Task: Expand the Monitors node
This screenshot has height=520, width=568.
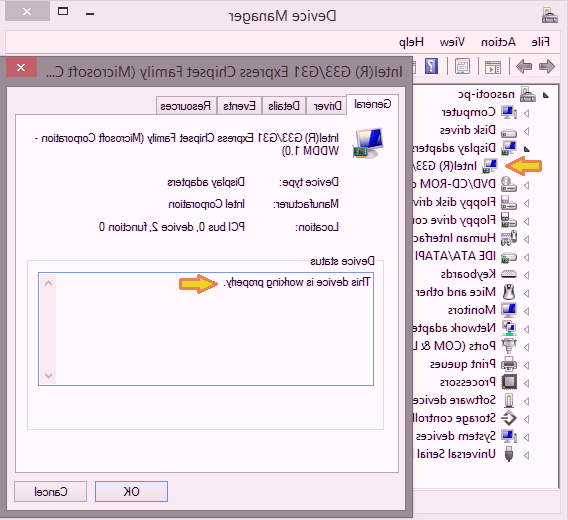Action: click(x=527, y=311)
